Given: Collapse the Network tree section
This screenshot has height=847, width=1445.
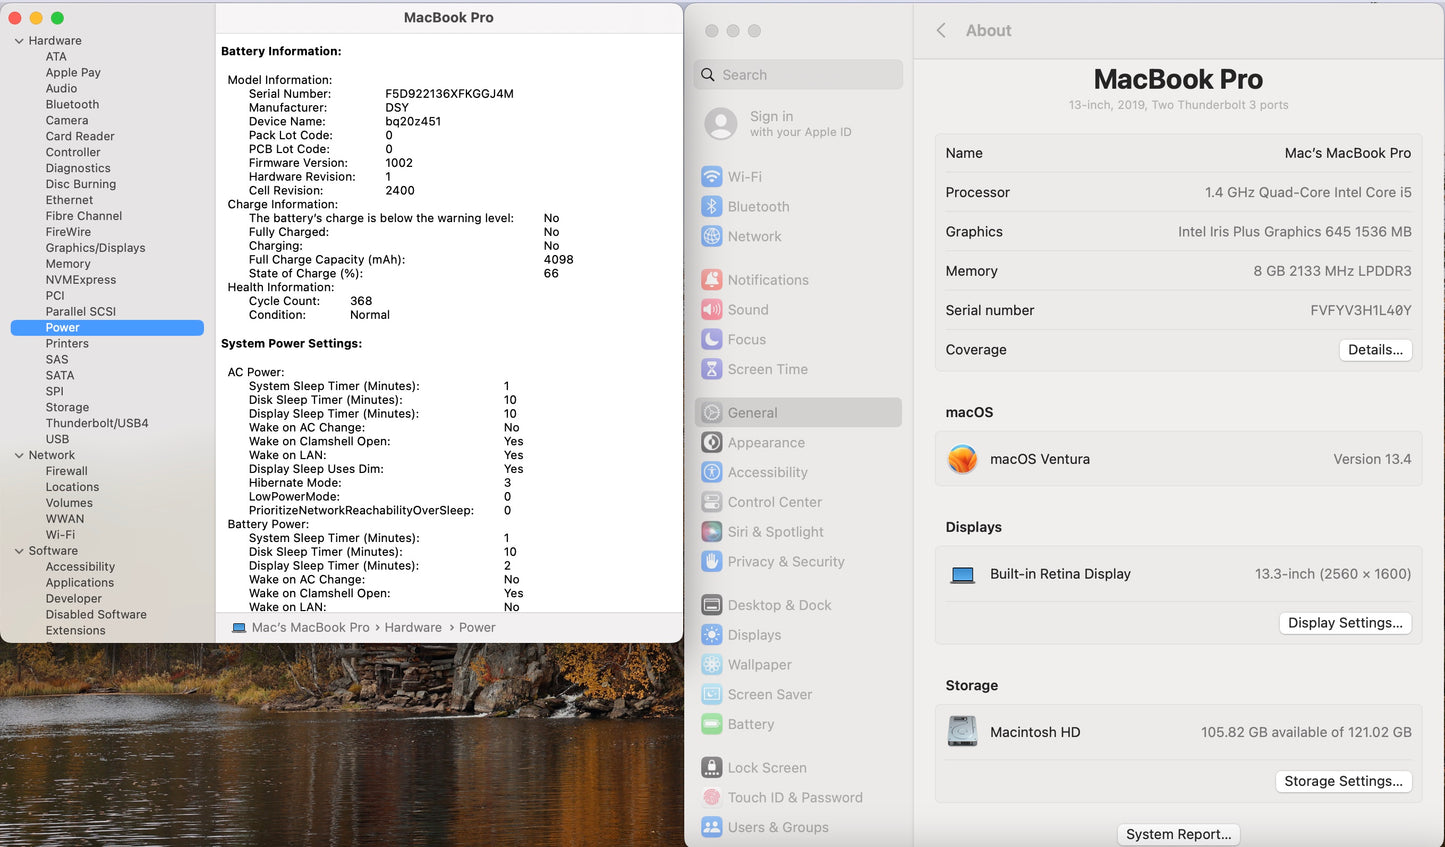Looking at the screenshot, I should [19, 455].
